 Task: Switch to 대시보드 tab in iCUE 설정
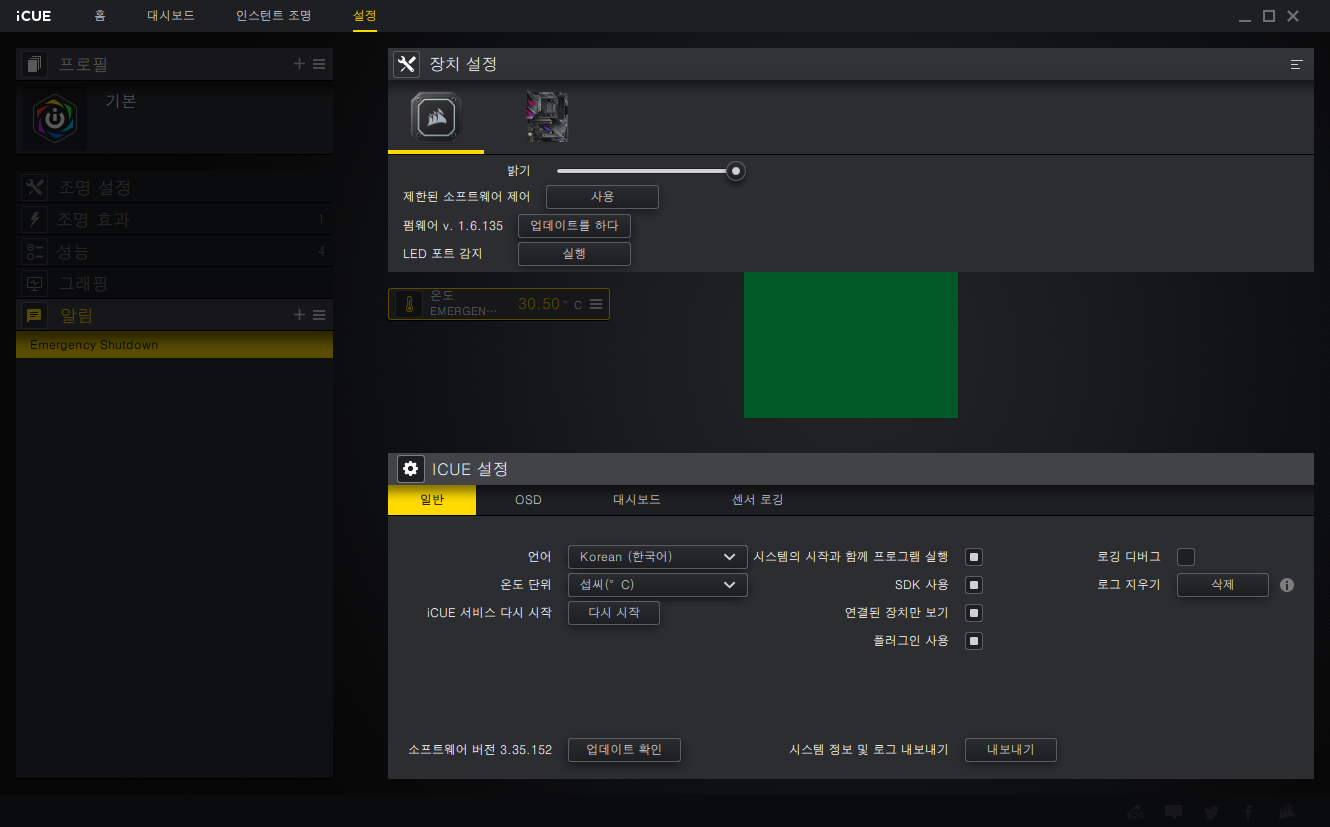[637, 500]
